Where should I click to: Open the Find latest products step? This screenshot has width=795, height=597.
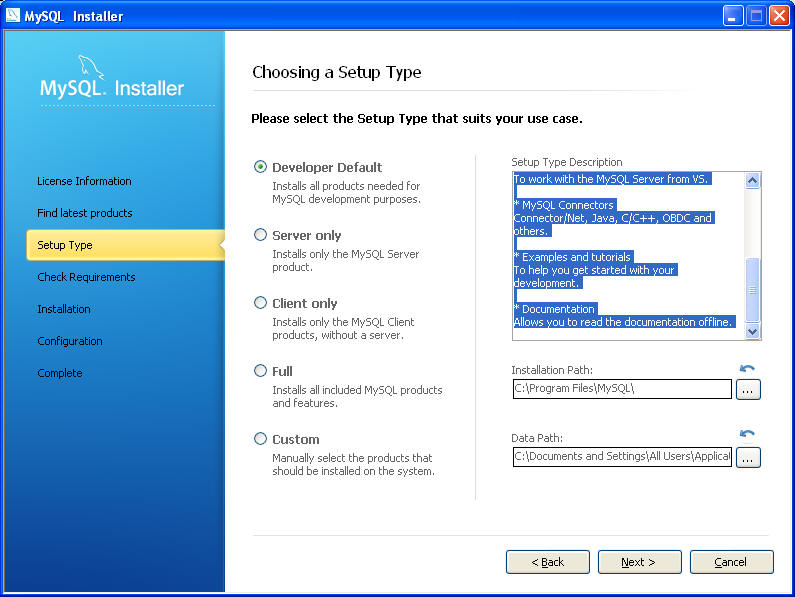coord(85,213)
